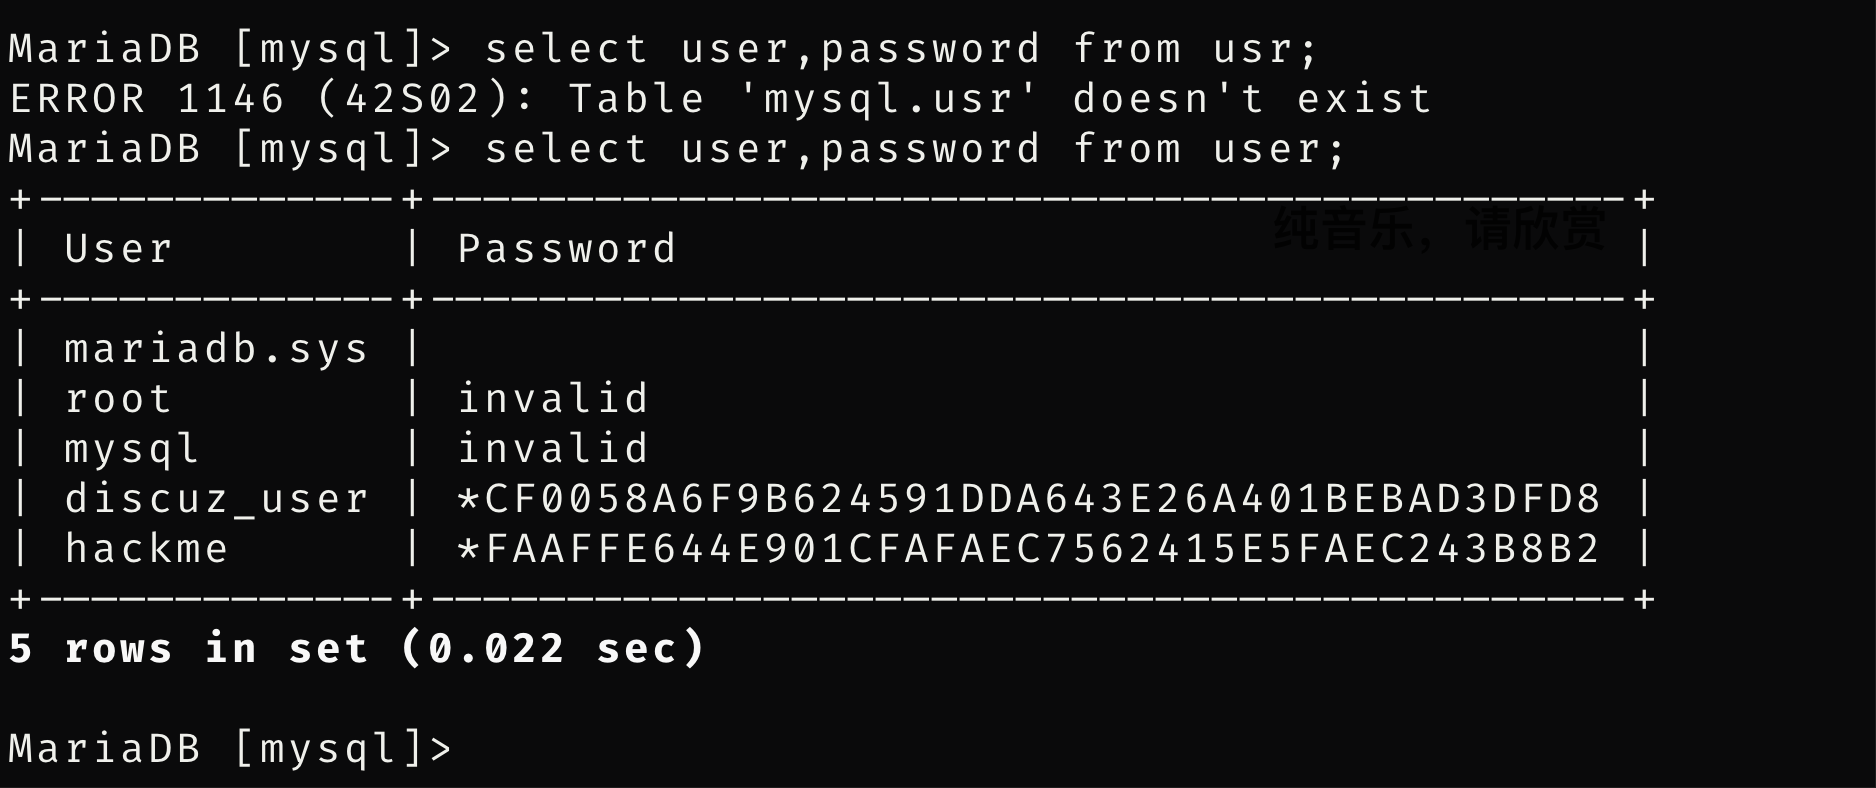Click the empty password cell of mariadb.sys

click(1029, 349)
